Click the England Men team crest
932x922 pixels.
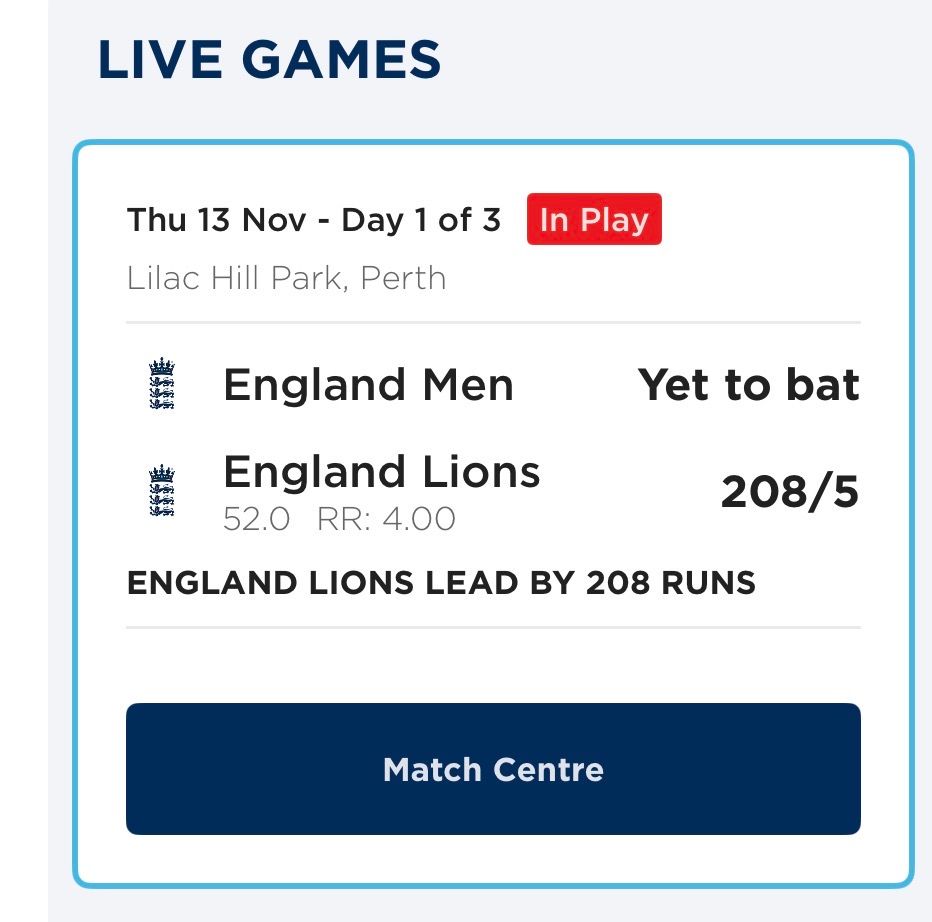161,386
